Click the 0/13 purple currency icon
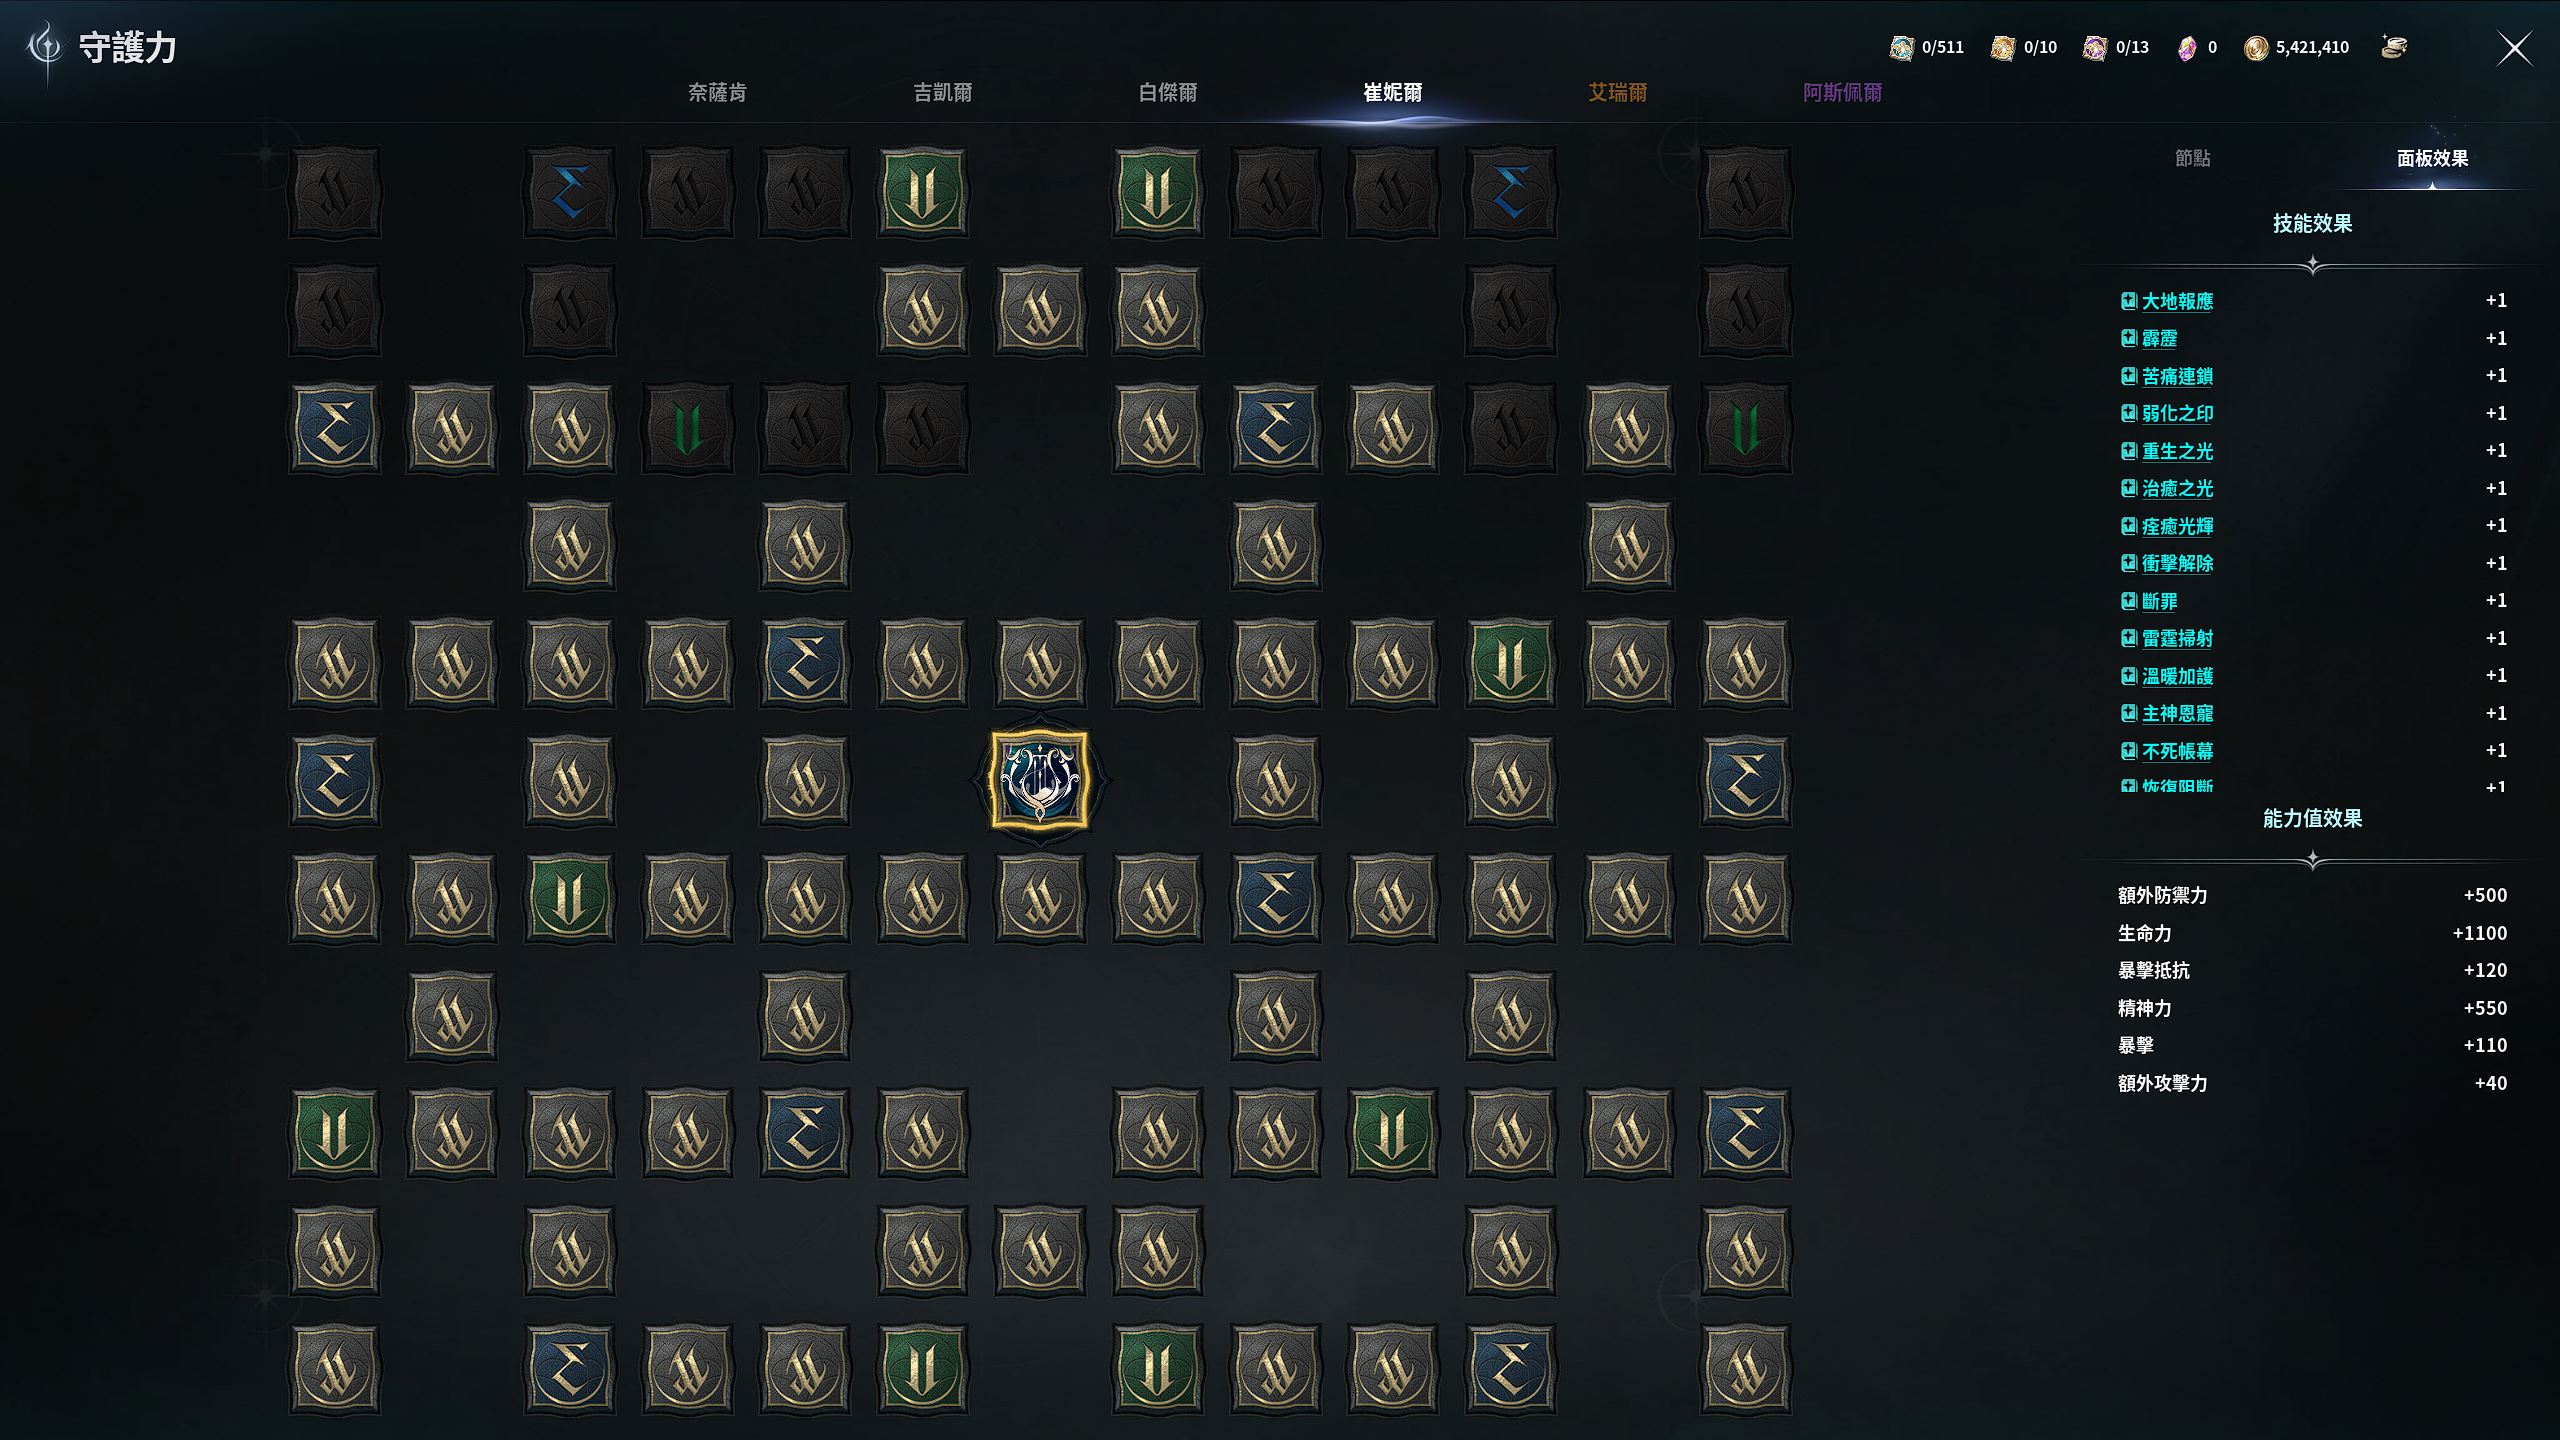The width and height of the screenshot is (2560, 1440). click(x=2095, y=47)
